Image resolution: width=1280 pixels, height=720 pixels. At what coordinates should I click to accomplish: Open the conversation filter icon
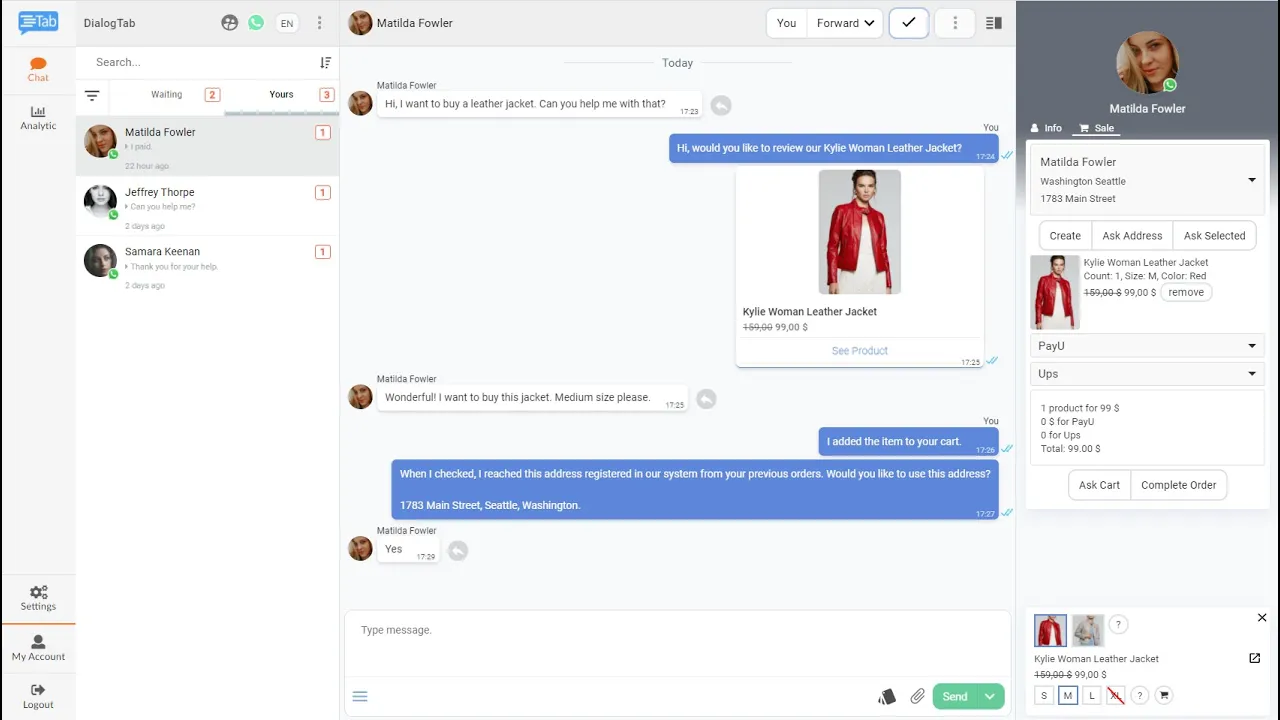[92, 96]
